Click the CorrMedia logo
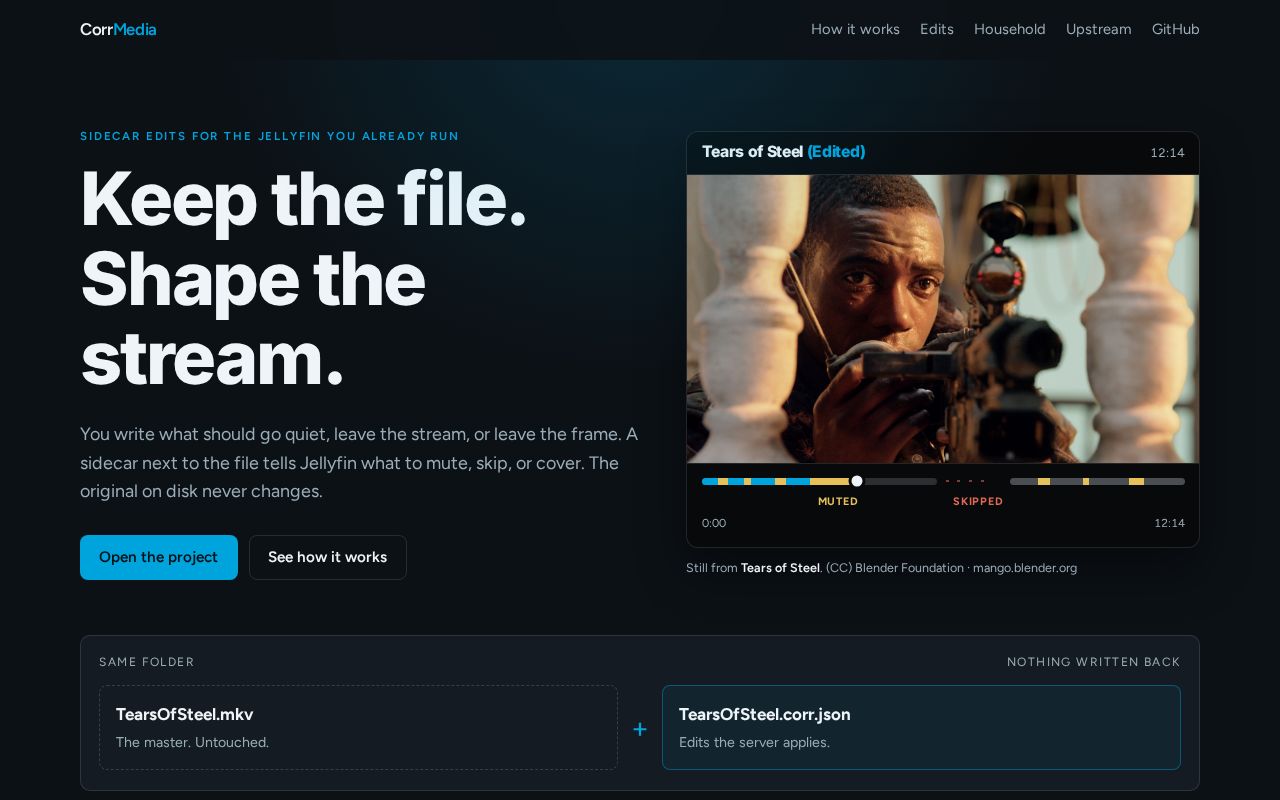 pyautogui.click(x=118, y=29)
